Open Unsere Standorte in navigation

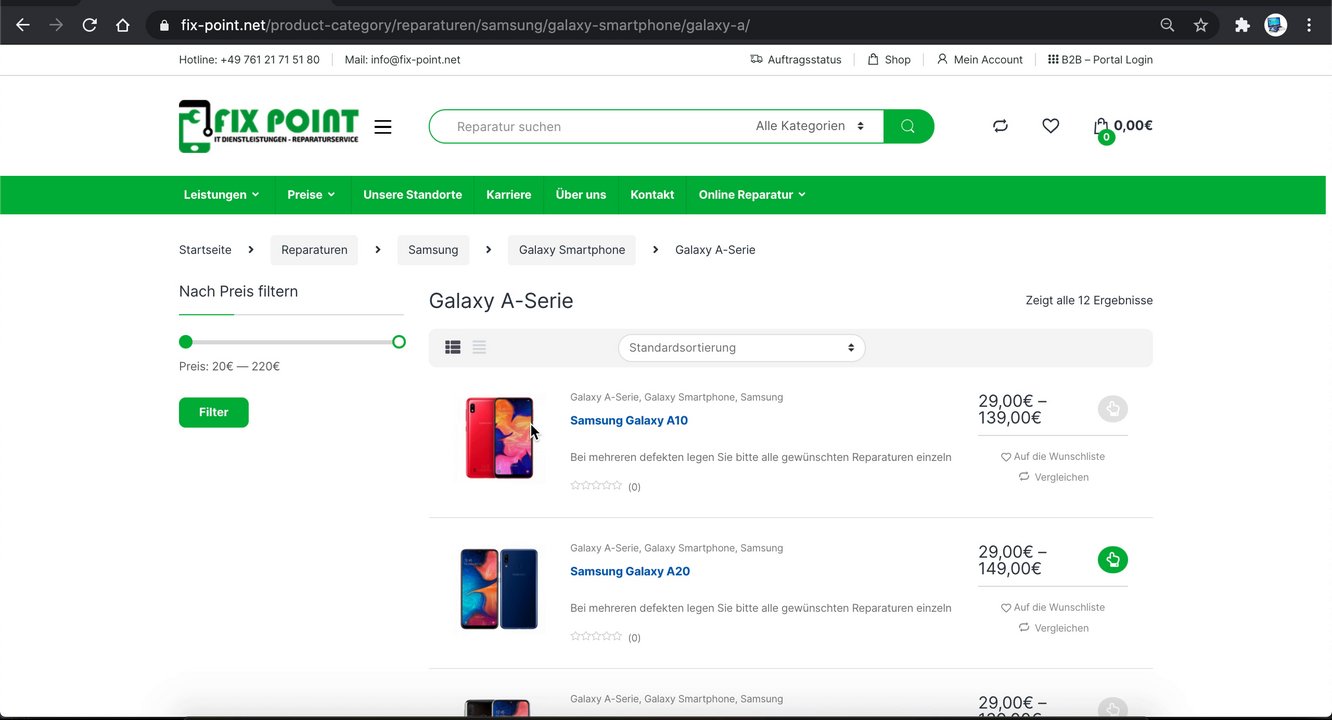click(412, 195)
